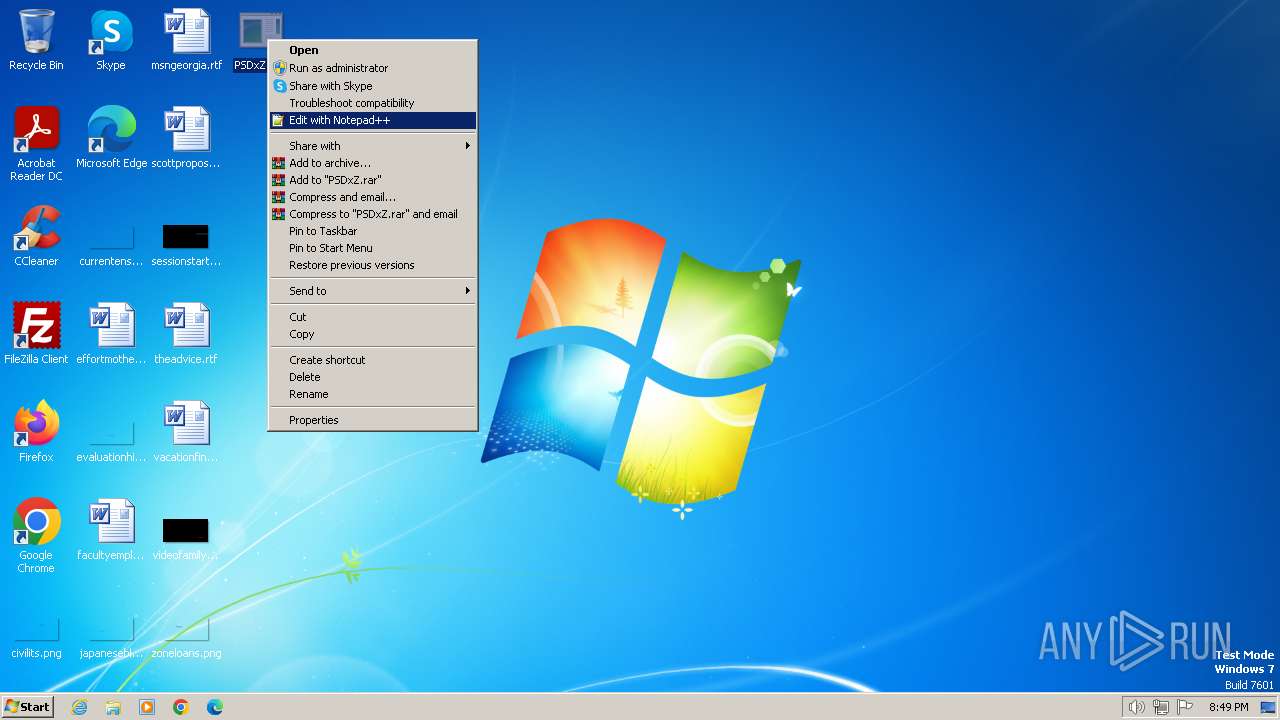Choose Share with Skype
The width and height of the screenshot is (1280, 720).
coord(373,86)
